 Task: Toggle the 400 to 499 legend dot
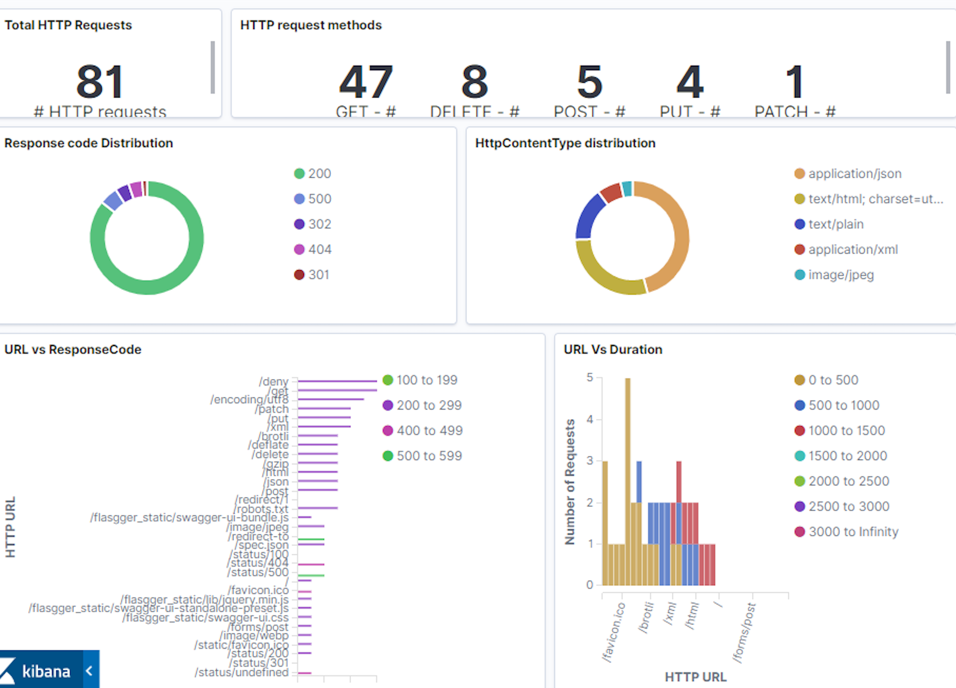click(388, 431)
